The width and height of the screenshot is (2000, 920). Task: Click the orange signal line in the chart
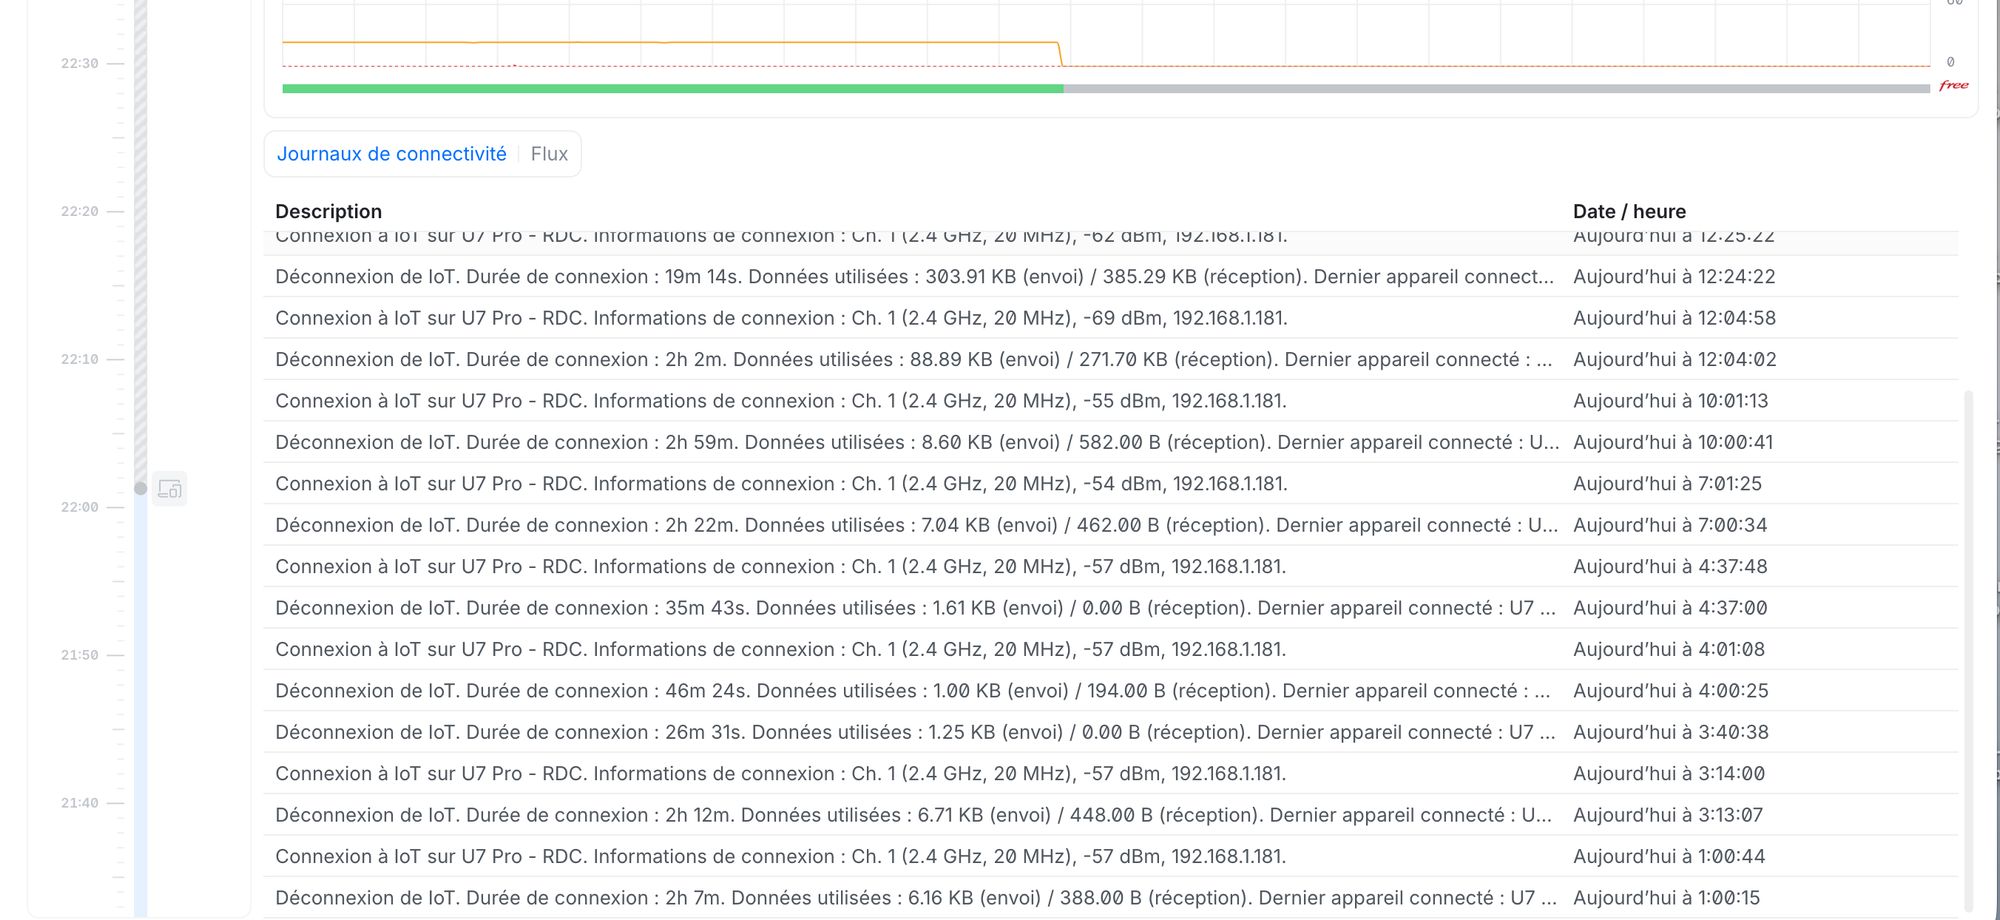(670, 42)
